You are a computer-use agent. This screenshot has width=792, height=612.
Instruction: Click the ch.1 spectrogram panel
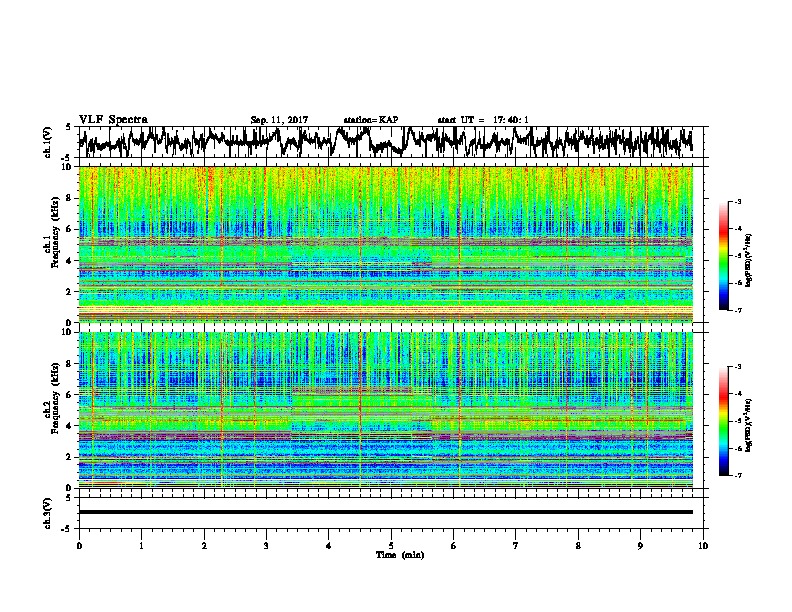click(x=386, y=244)
